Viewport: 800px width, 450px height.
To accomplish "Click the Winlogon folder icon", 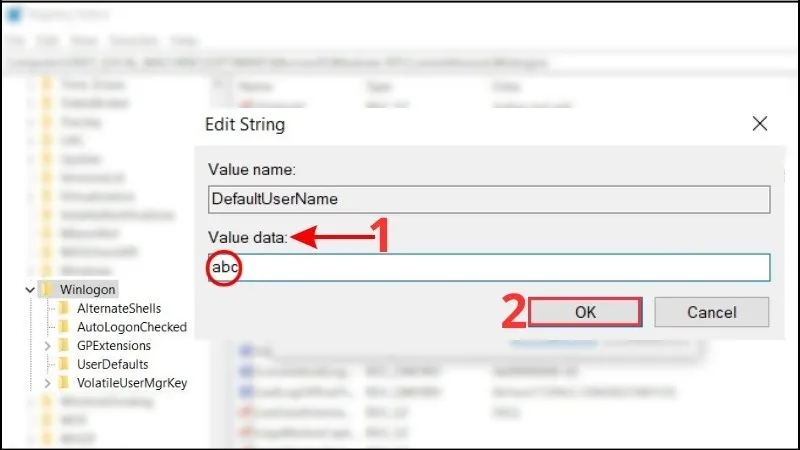I will [46, 290].
